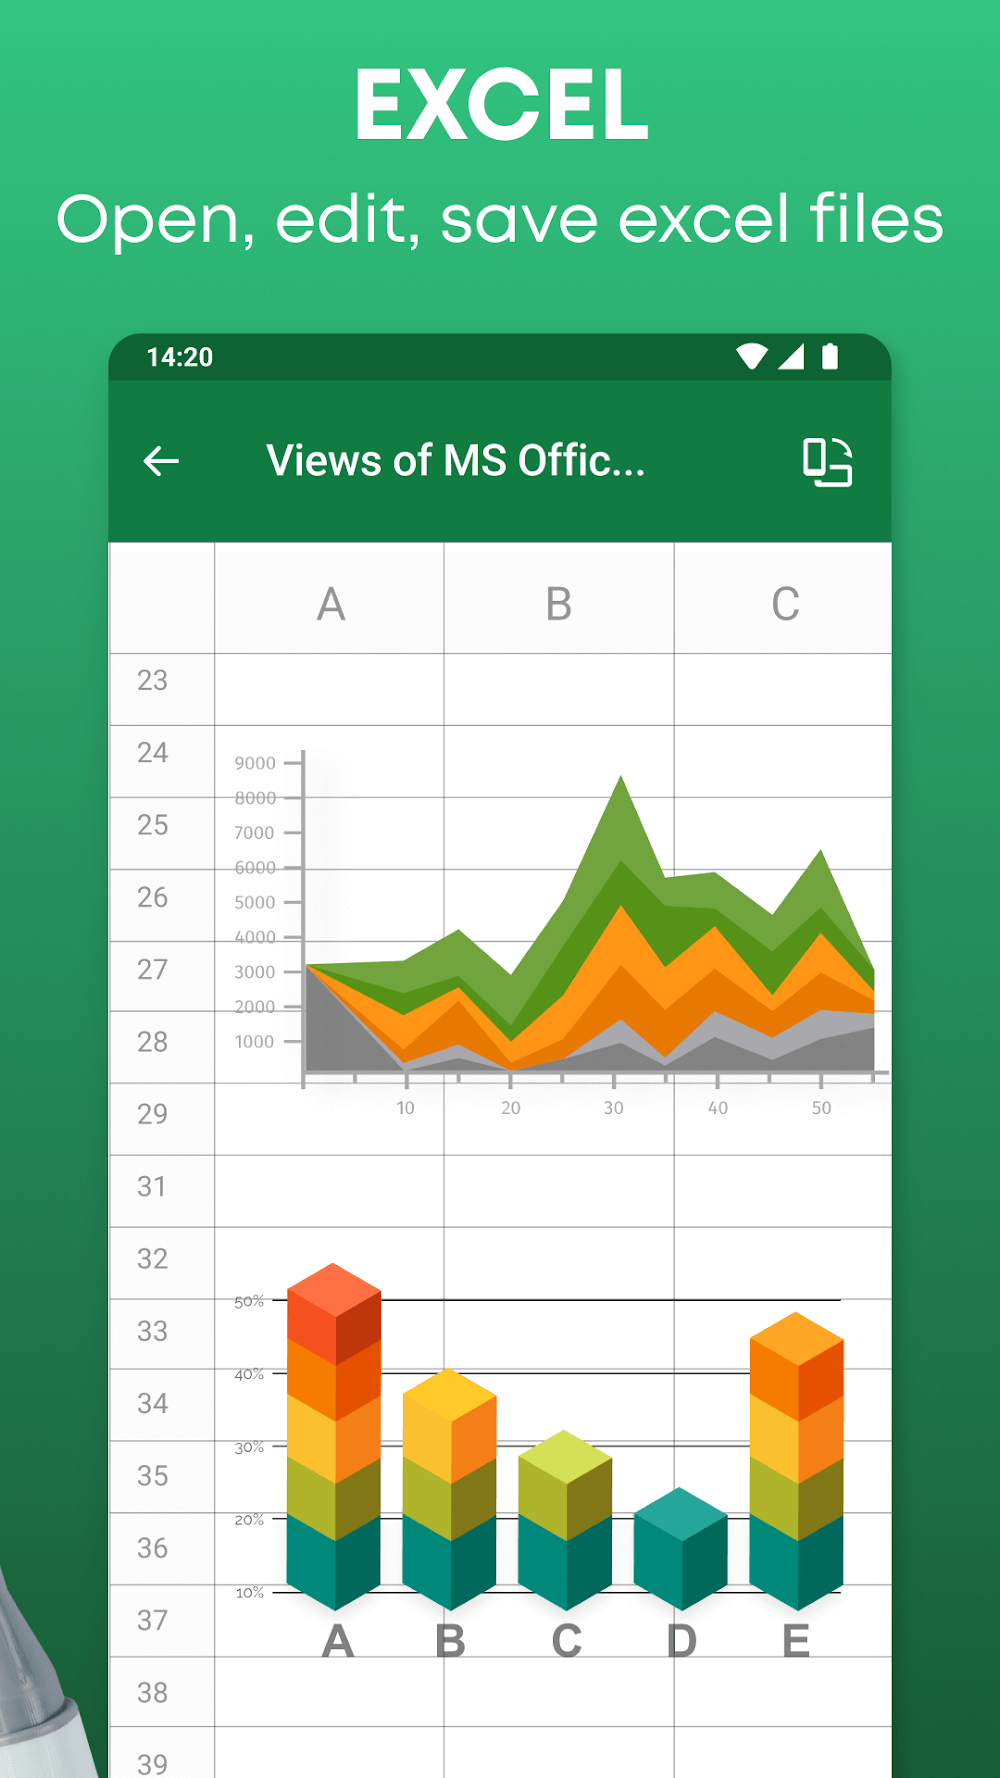The image size is (1000, 1778).
Task: Select column B header
Action: tap(558, 603)
